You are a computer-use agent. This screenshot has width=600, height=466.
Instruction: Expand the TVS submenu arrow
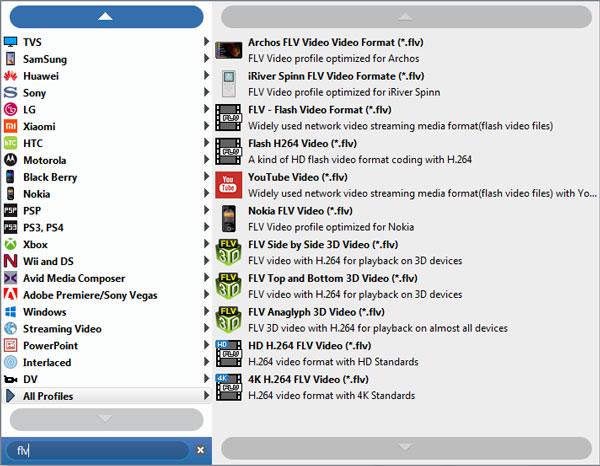206,41
